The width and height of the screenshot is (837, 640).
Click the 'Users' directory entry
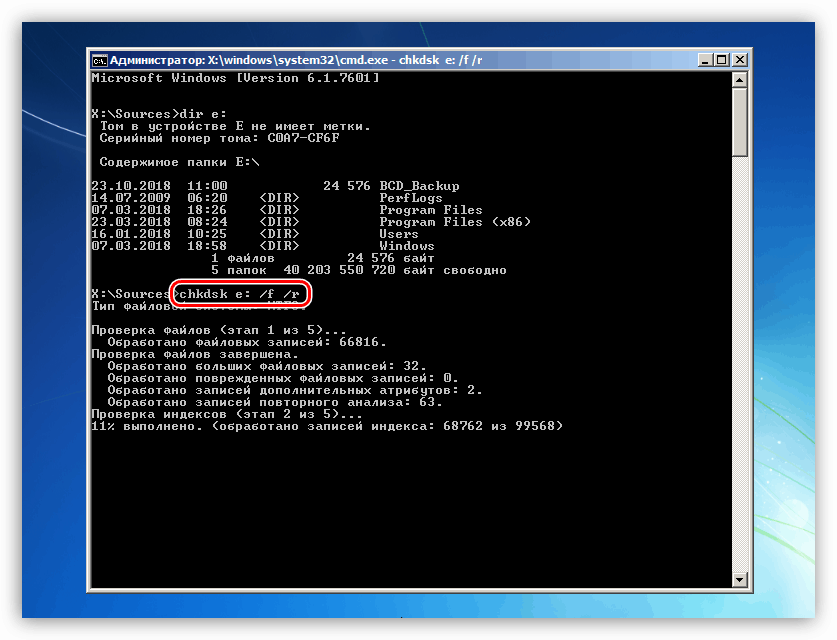[x=255, y=234]
